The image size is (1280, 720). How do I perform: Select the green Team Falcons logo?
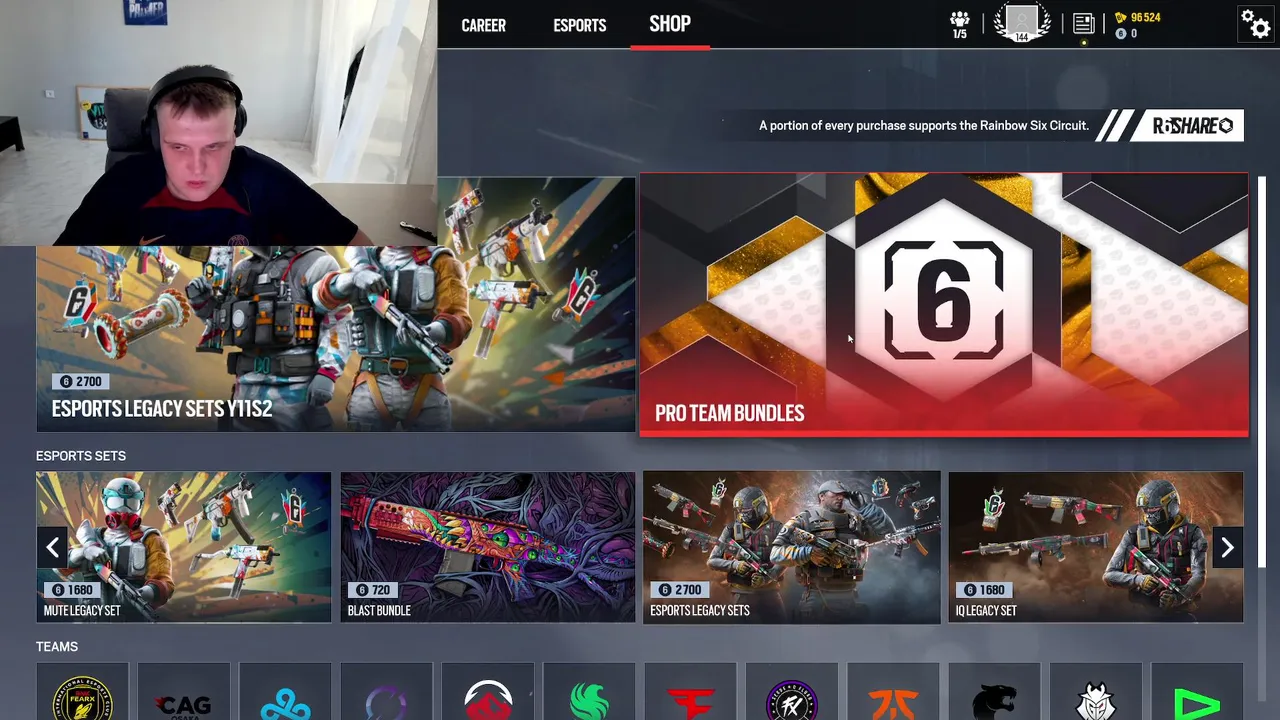(x=589, y=692)
